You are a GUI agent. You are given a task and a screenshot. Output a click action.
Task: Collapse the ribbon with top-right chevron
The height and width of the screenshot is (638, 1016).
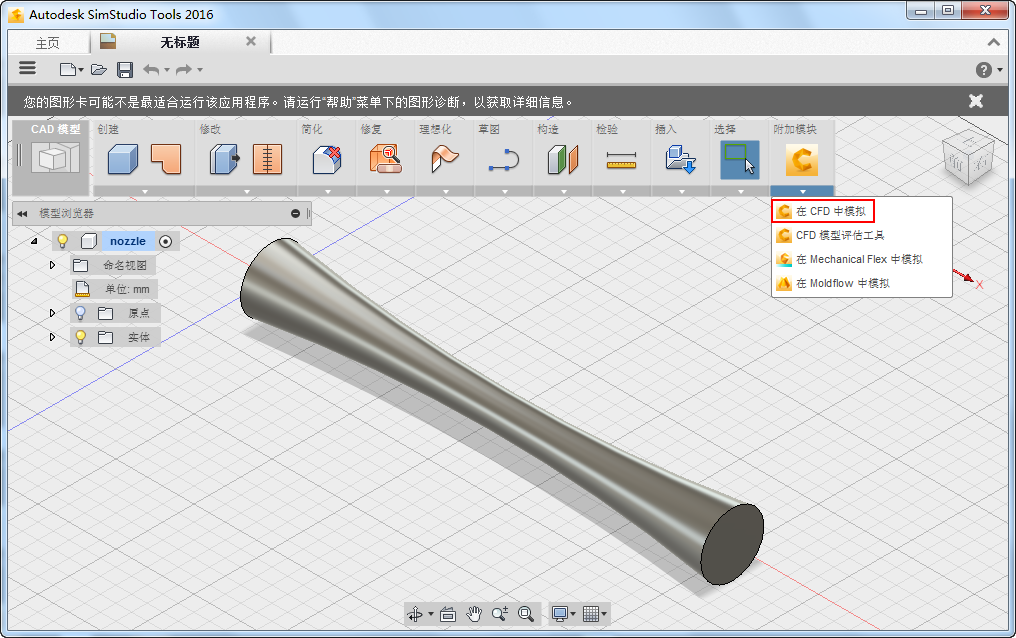pos(993,42)
